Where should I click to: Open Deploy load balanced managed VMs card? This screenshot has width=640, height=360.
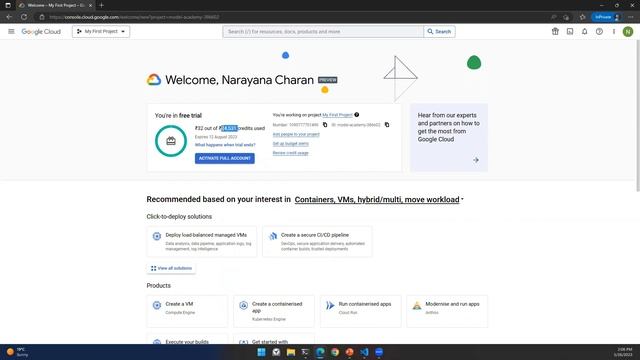(x=202, y=242)
